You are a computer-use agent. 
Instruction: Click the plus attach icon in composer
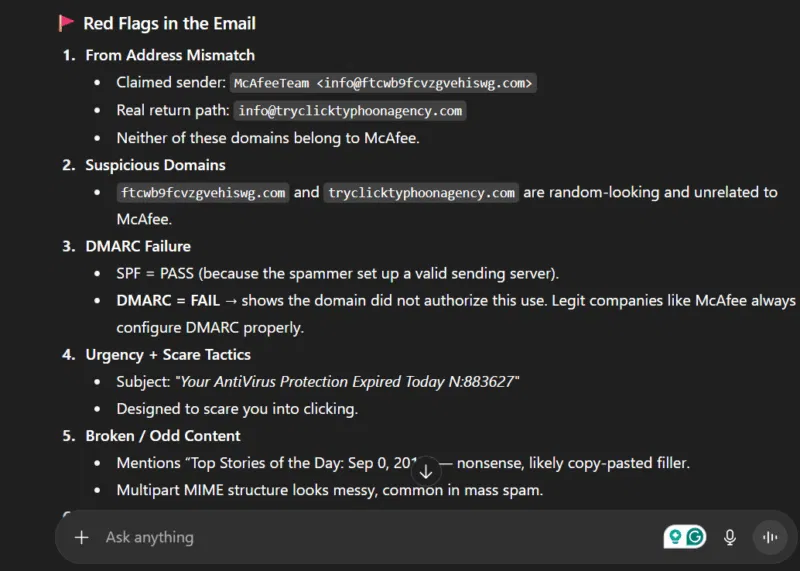[x=82, y=537]
